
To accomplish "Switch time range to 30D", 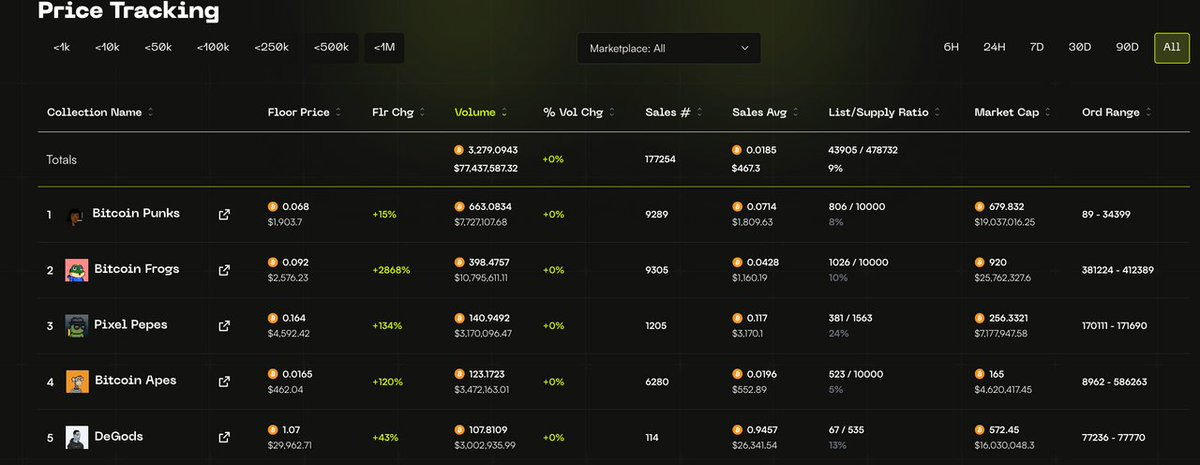I will click(x=1080, y=47).
